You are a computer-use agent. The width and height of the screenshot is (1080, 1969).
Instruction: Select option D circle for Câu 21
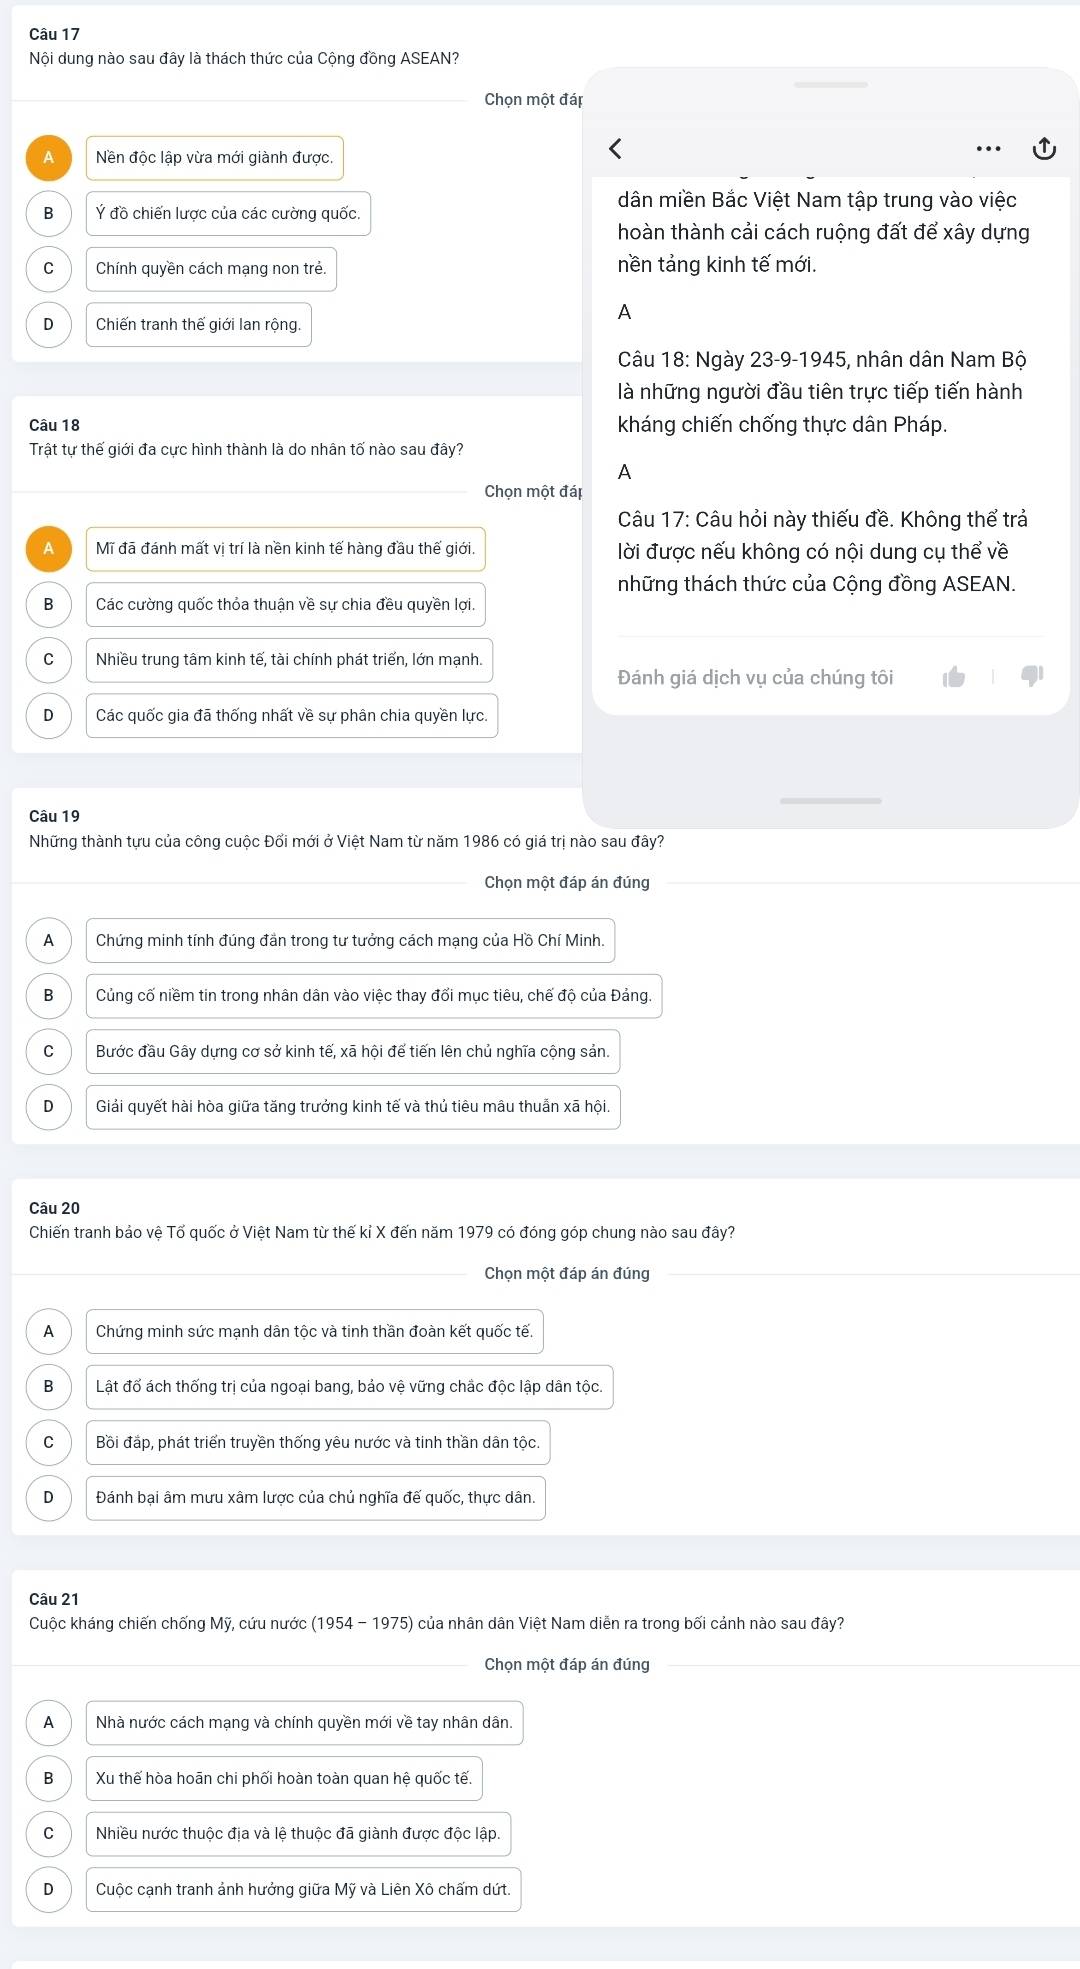[x=48, y=1889]
